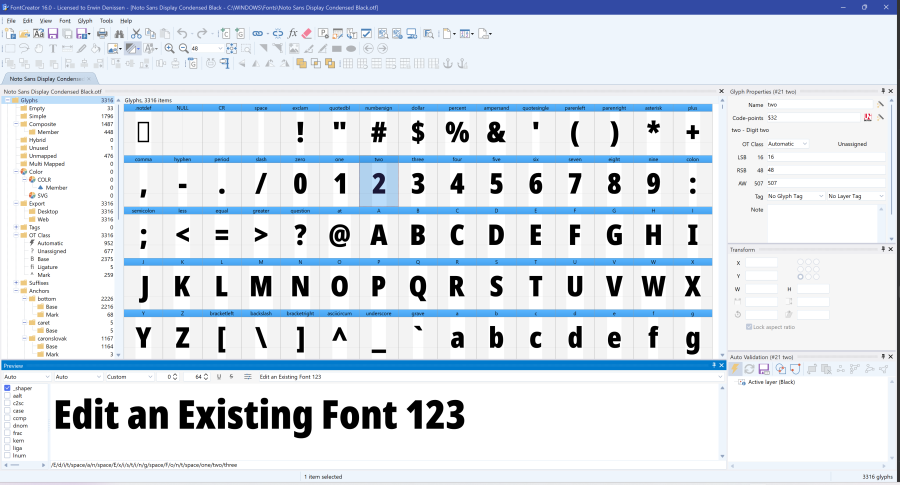The height and width of the screenshot is (485, 900).
Task: Open the Tools menu
Action: tap(106, 21)
